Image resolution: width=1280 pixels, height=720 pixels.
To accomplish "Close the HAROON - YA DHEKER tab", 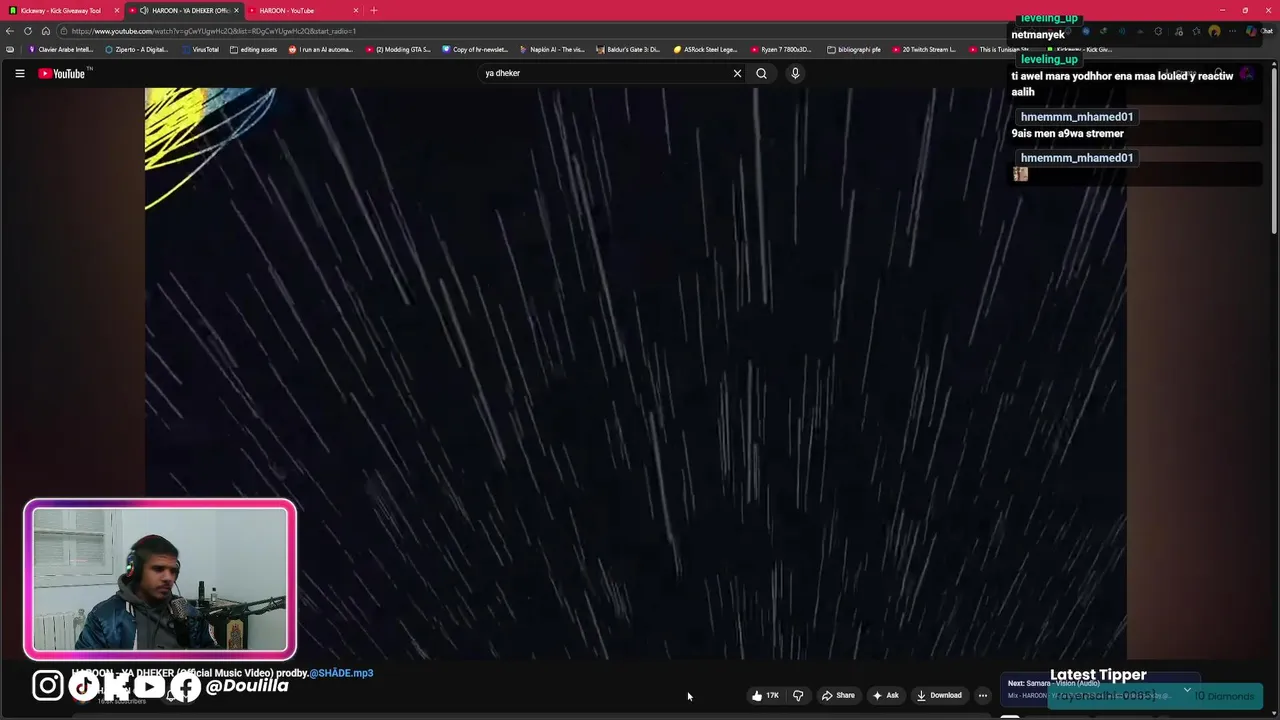I will point(237,10).
